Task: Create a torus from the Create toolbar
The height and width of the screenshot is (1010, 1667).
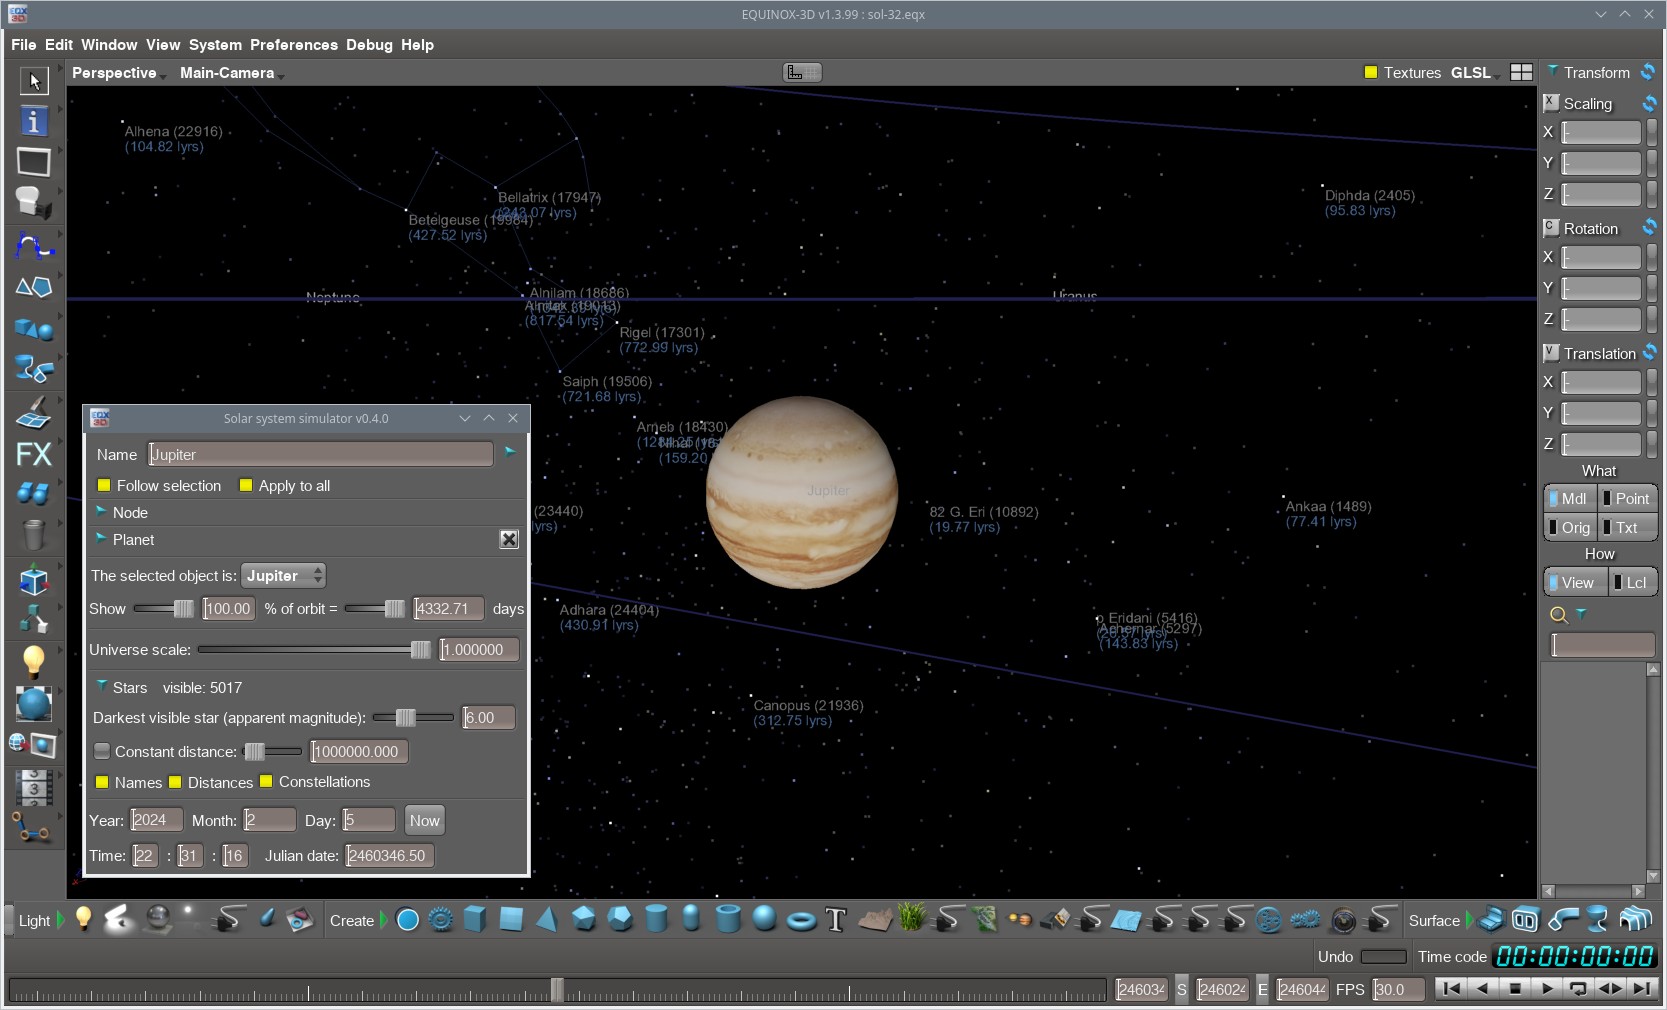Action: pyautogui.click(x=801, y=920)
